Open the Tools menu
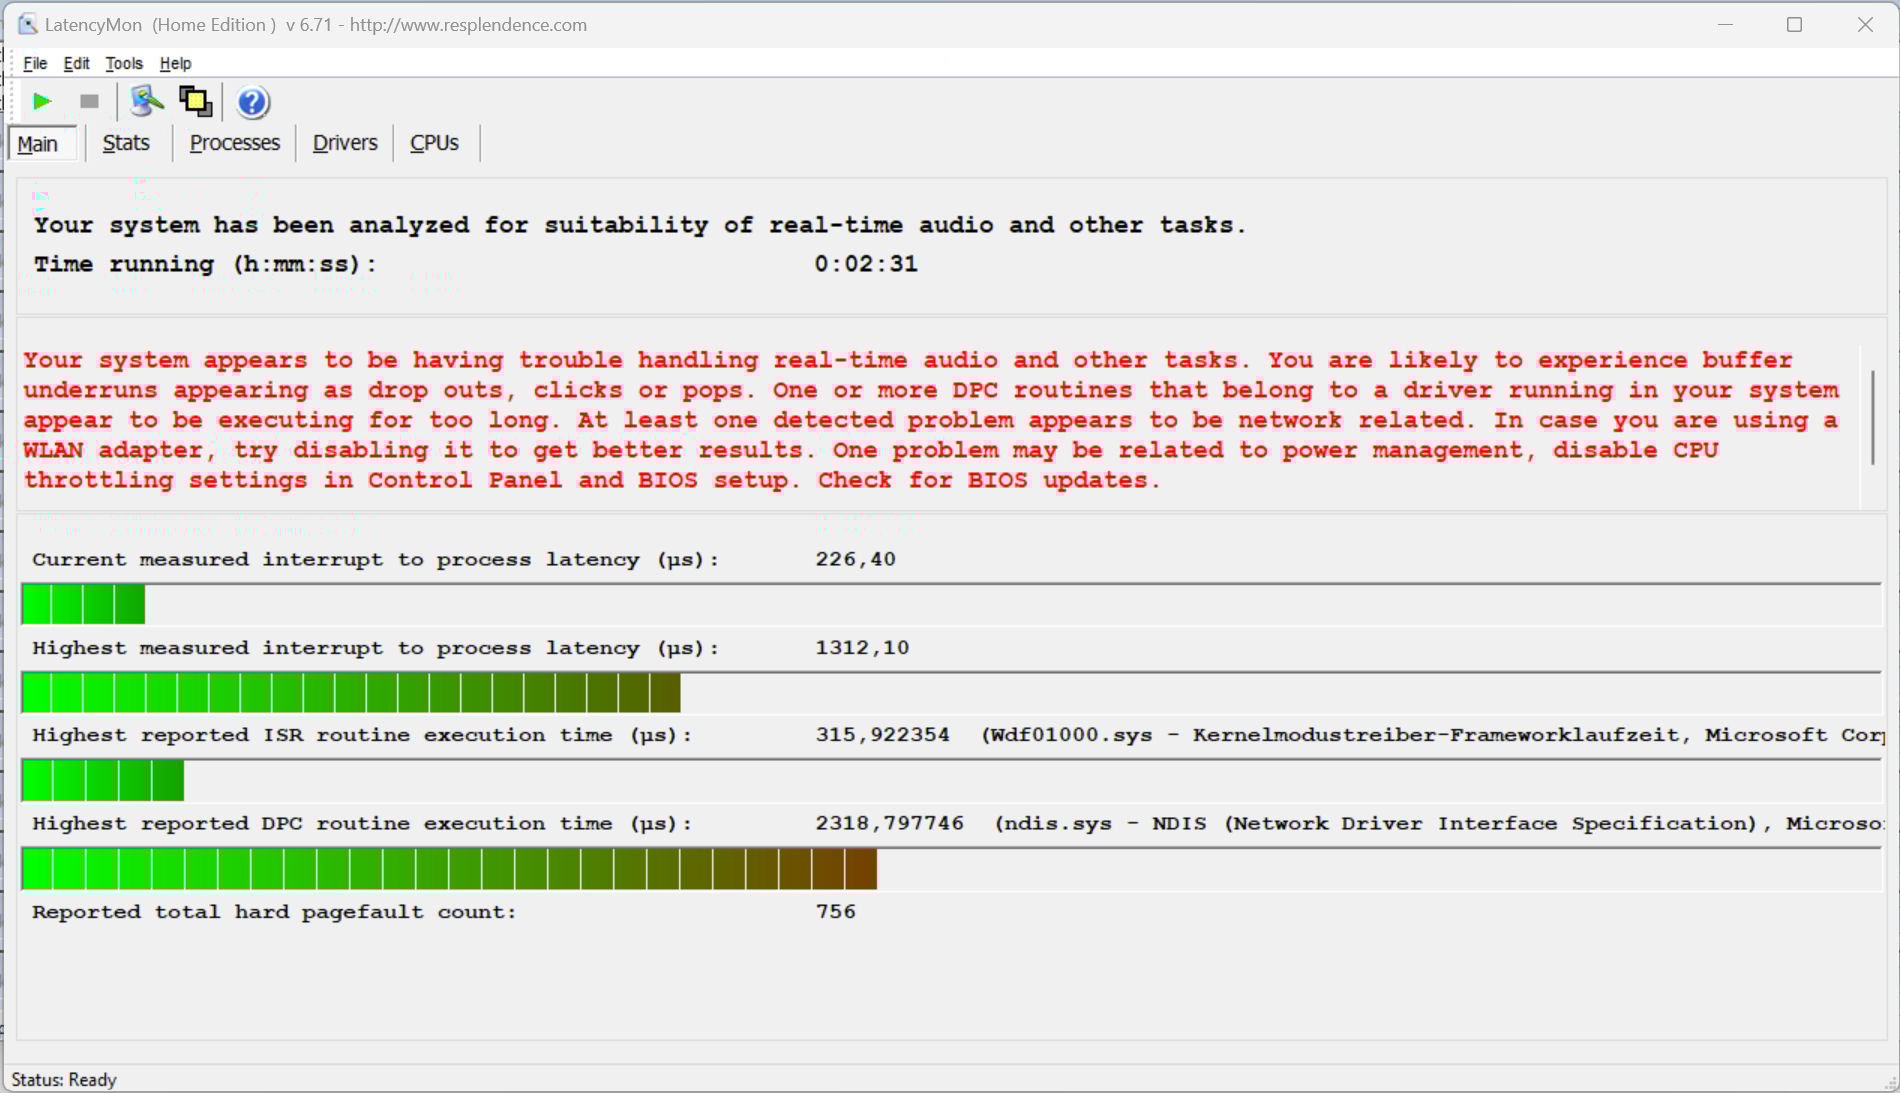1900x1093 pixels. (124, 63)
